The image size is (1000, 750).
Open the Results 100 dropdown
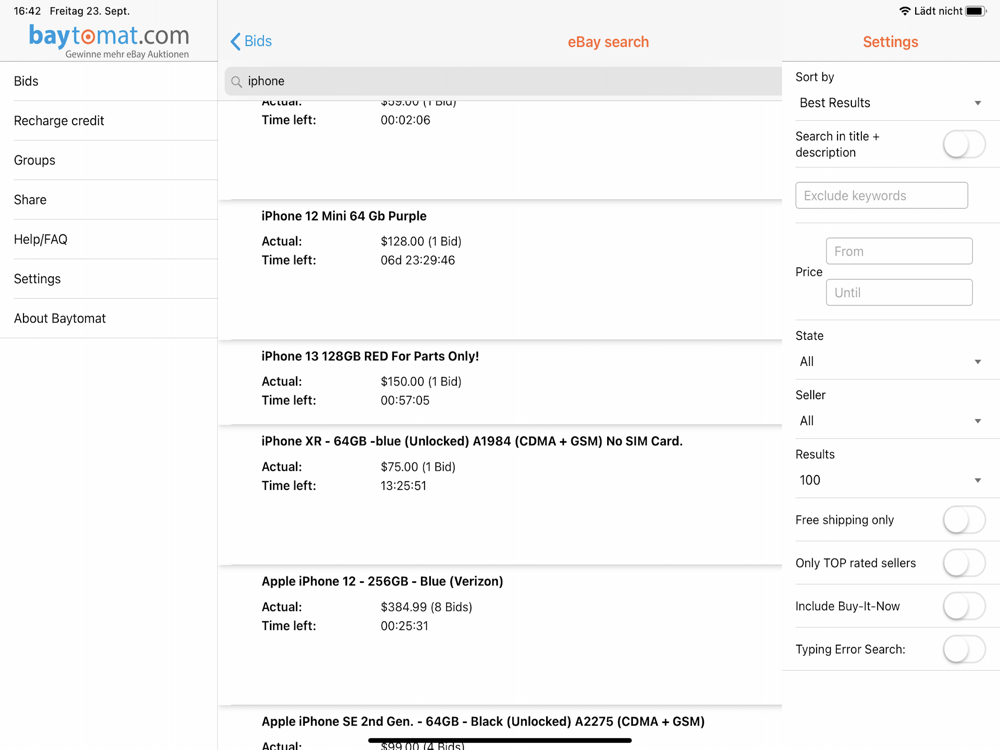[x=890, y=480]
